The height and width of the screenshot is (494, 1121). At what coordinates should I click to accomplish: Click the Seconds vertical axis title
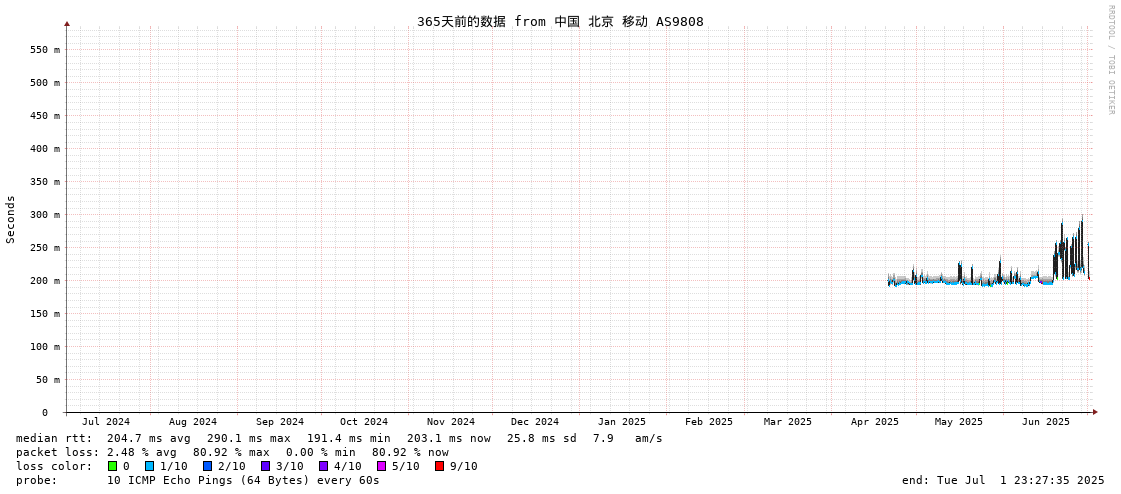point(11,219)
